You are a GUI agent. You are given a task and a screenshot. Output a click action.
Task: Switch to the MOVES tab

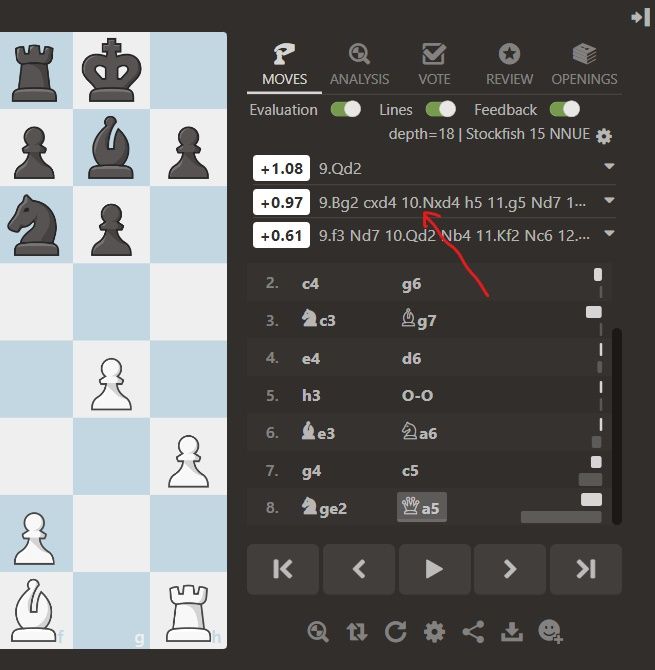click(285, 65)
